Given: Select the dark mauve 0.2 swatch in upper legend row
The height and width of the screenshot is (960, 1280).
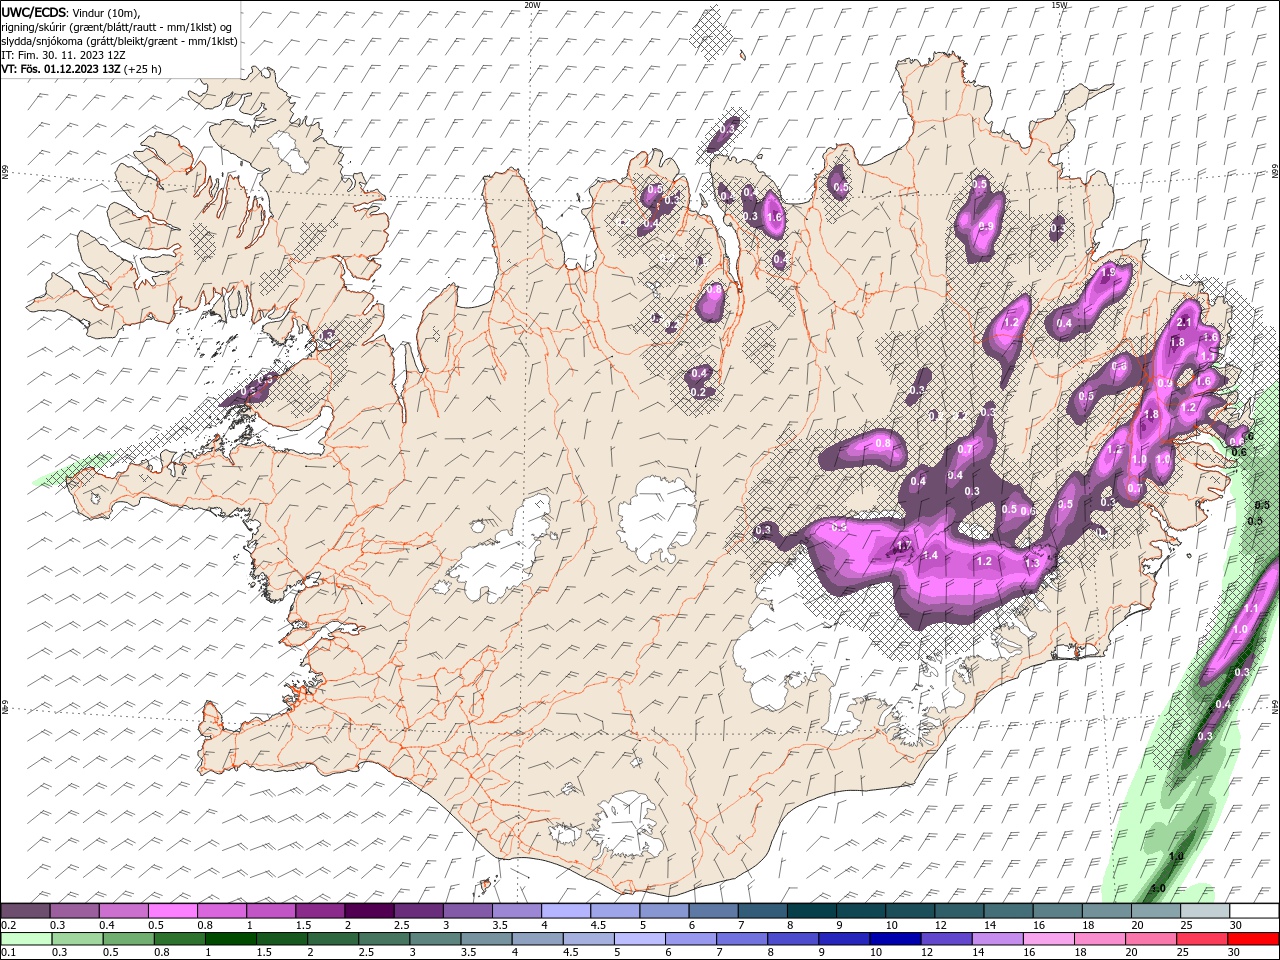Looking at the screenshot, I should pos(26,911).
